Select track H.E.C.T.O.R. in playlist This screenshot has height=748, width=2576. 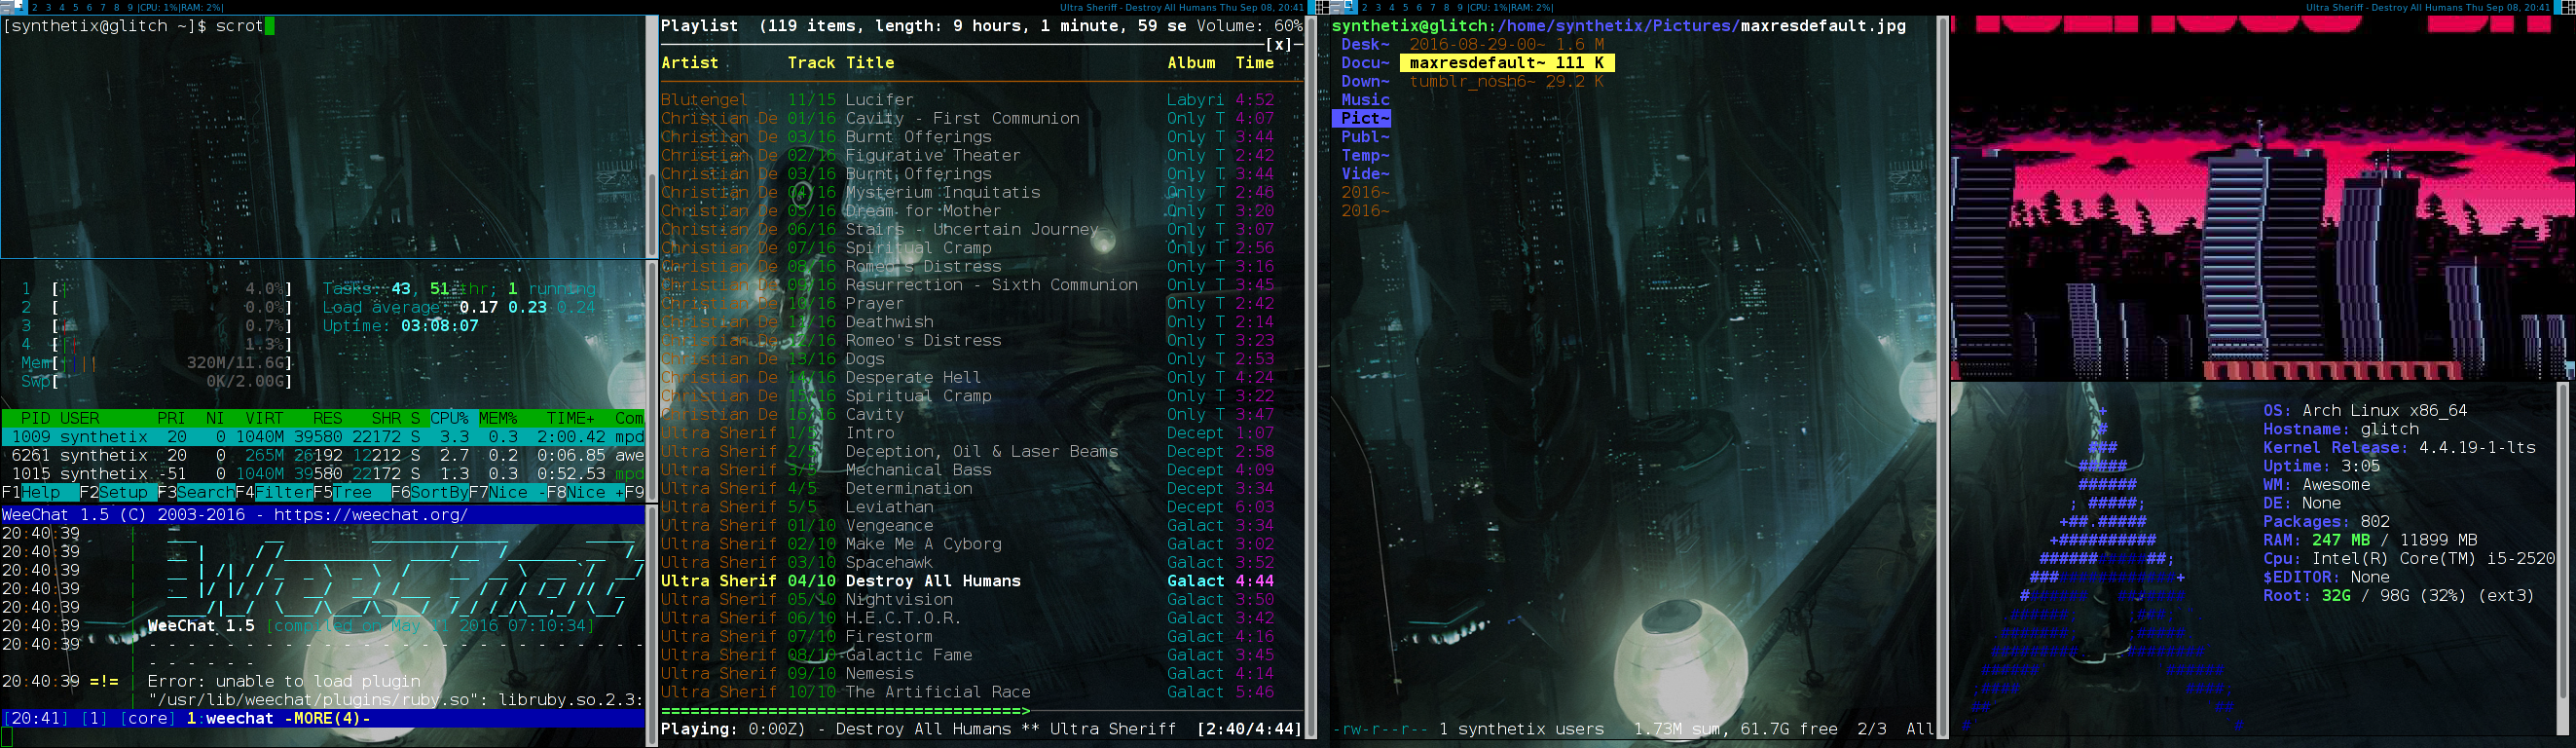point(980,618)
